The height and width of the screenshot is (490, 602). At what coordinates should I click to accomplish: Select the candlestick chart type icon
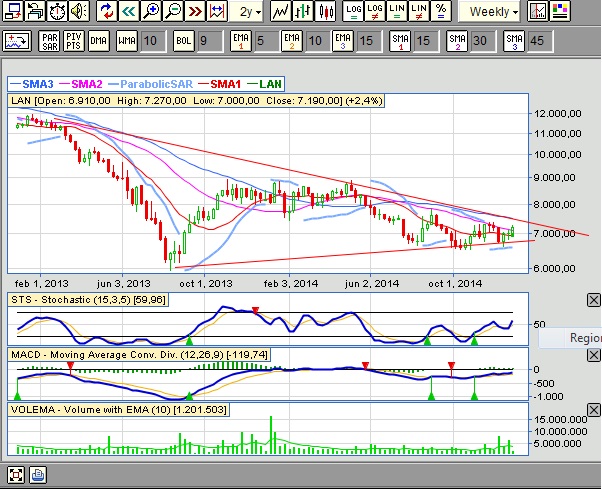tap(325, 12)
